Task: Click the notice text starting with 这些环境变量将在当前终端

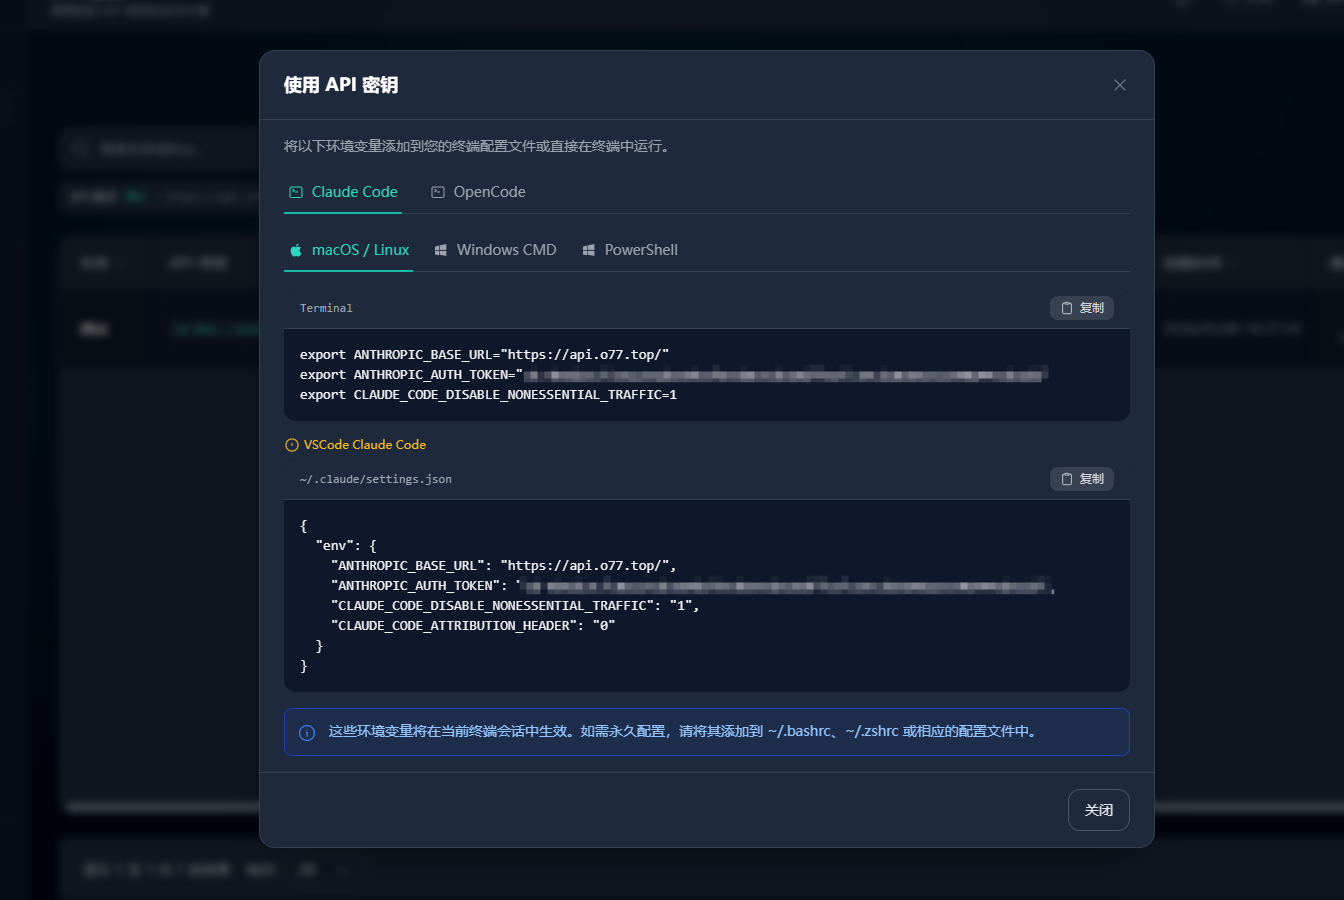Action: (685, 732)
